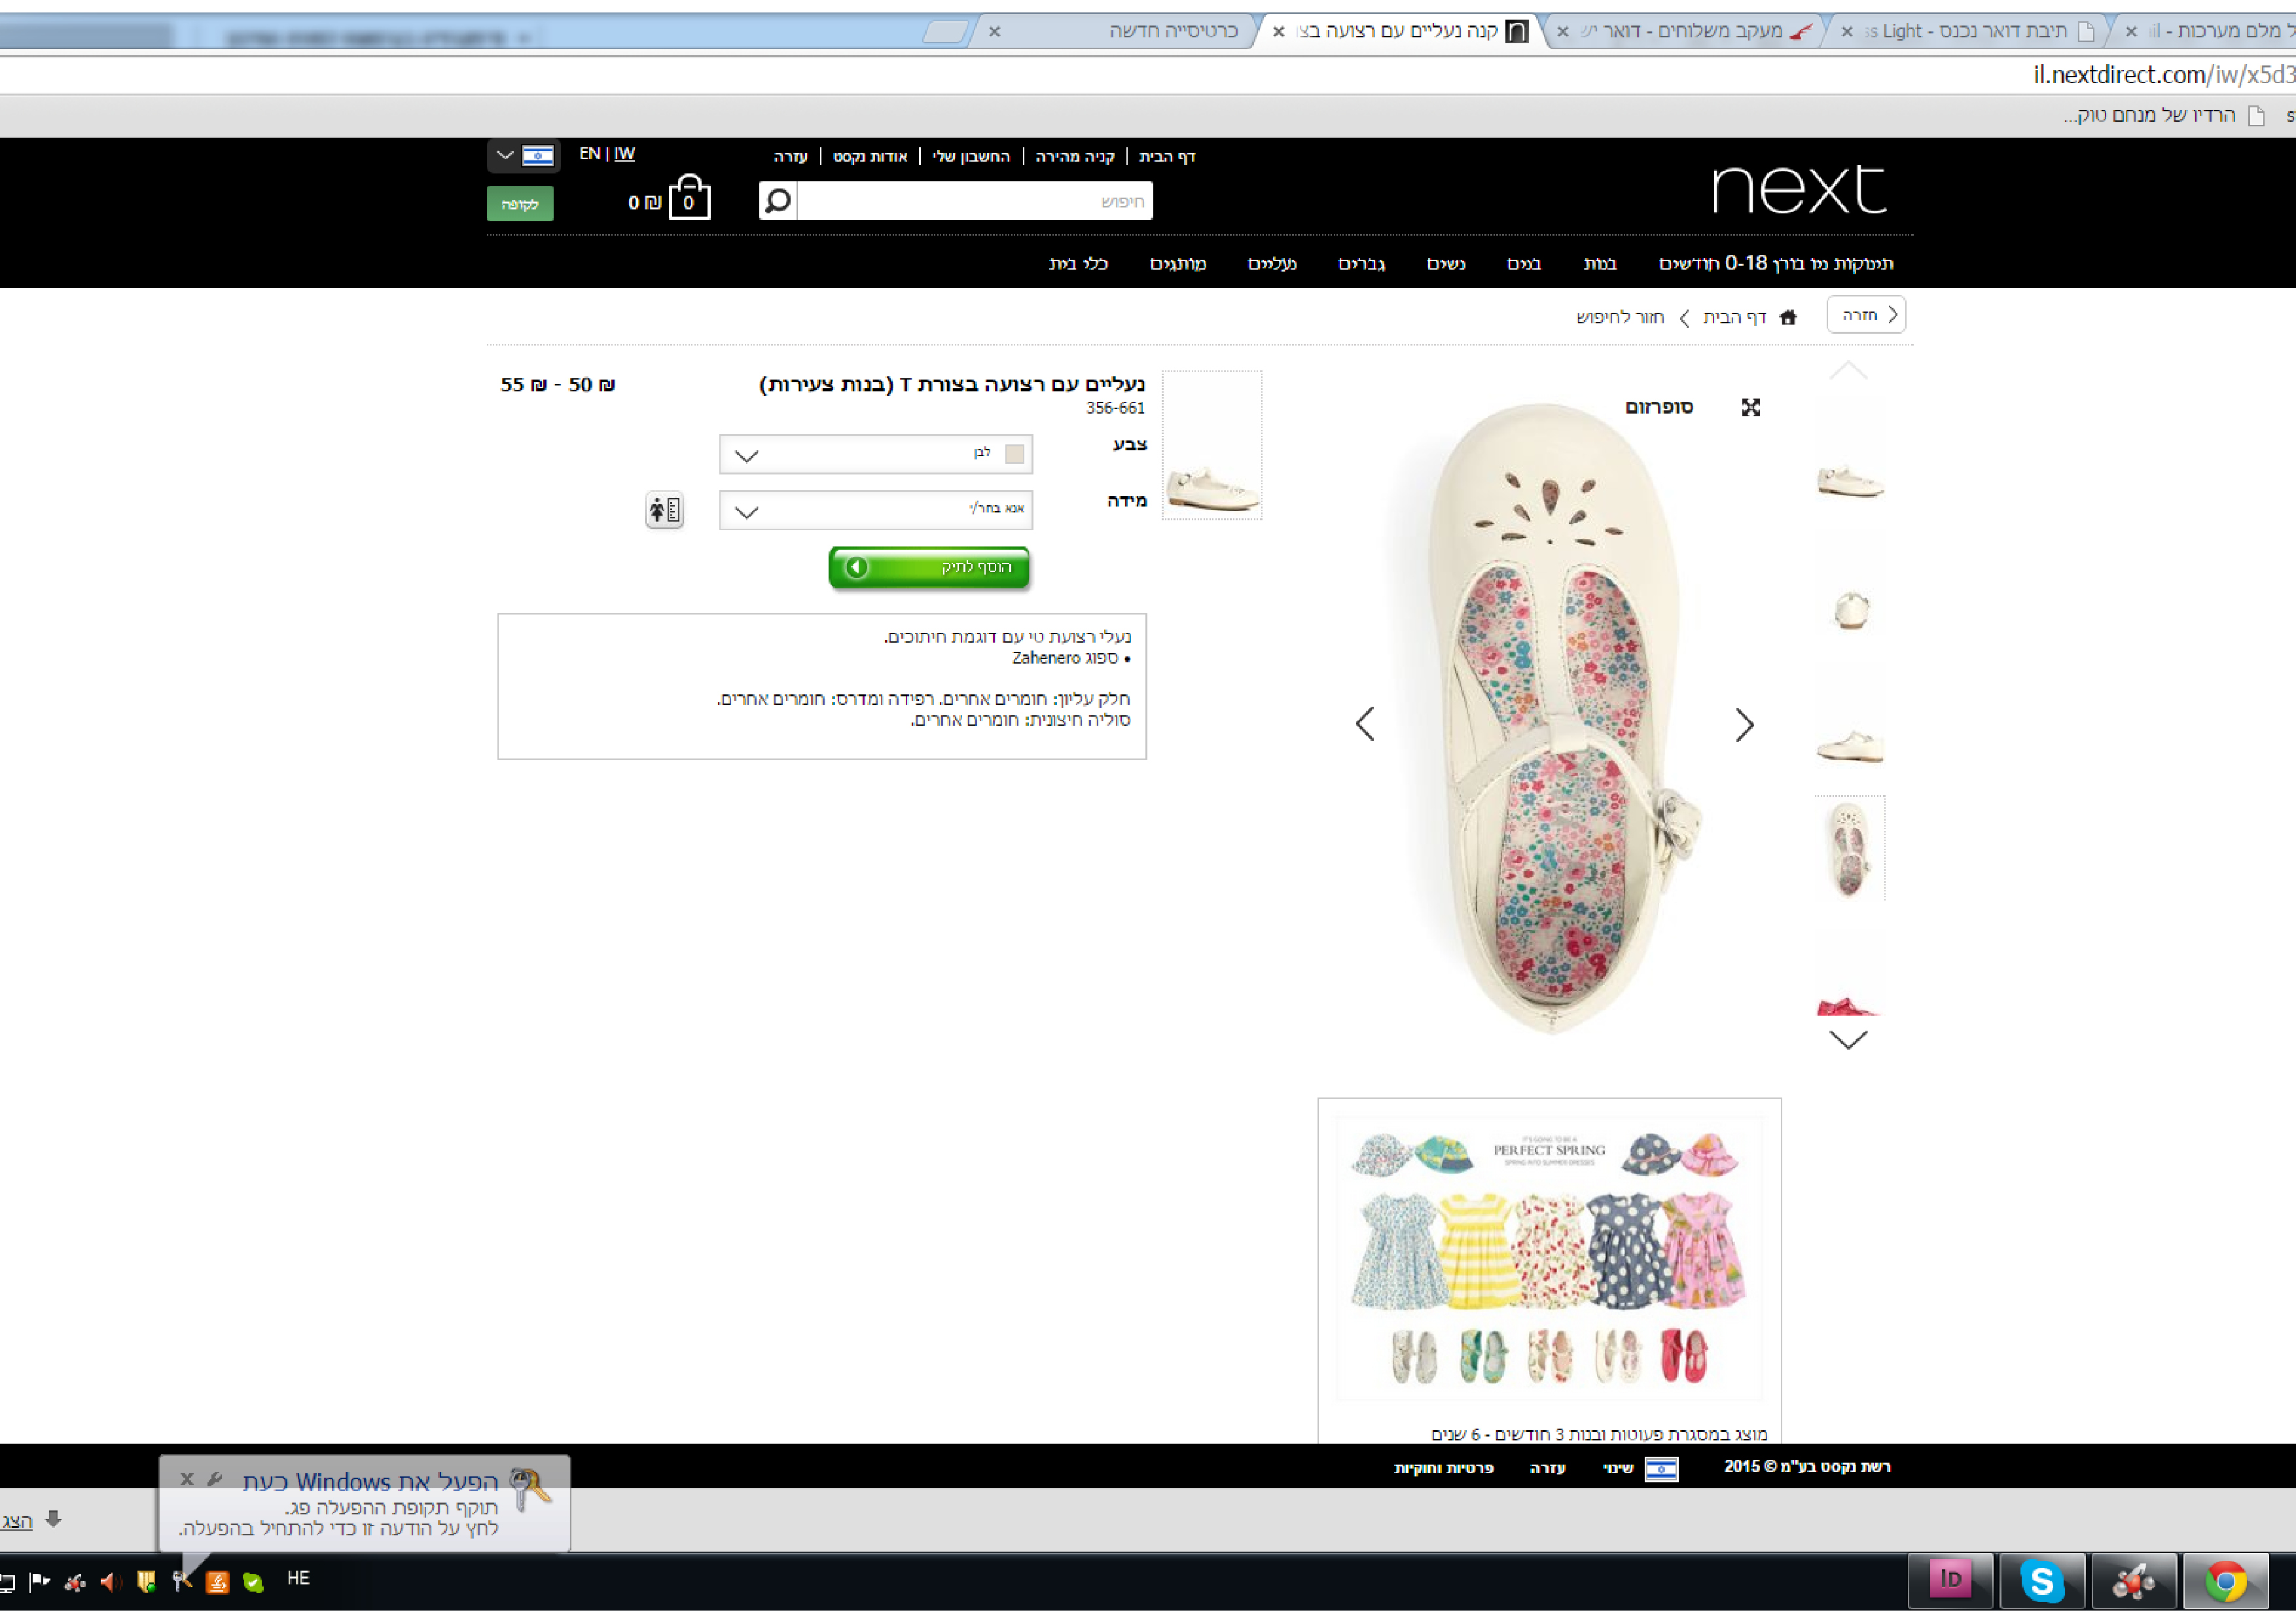
Task: Click the green add to bag button
Action: [928, 567]
